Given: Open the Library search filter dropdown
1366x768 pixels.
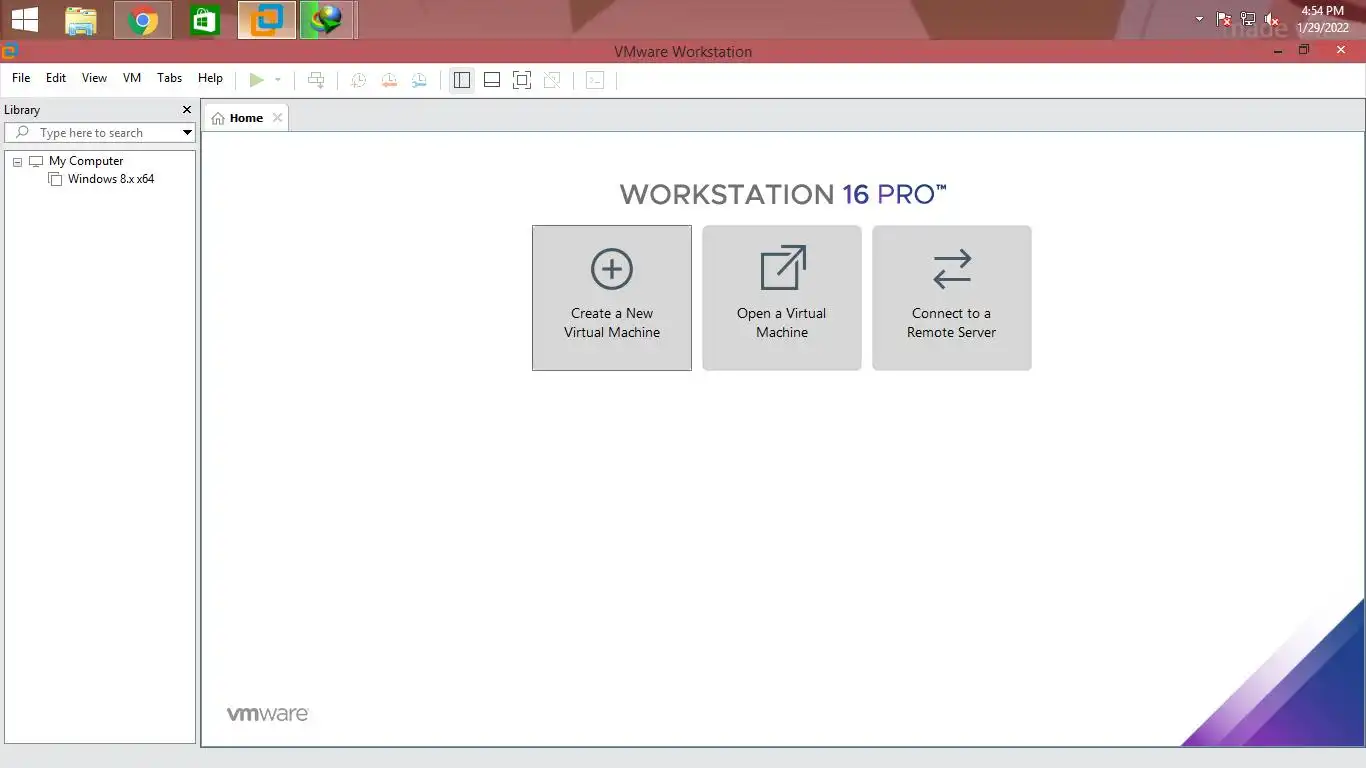Looking at the screenshot, I should [x=187, y=132].
